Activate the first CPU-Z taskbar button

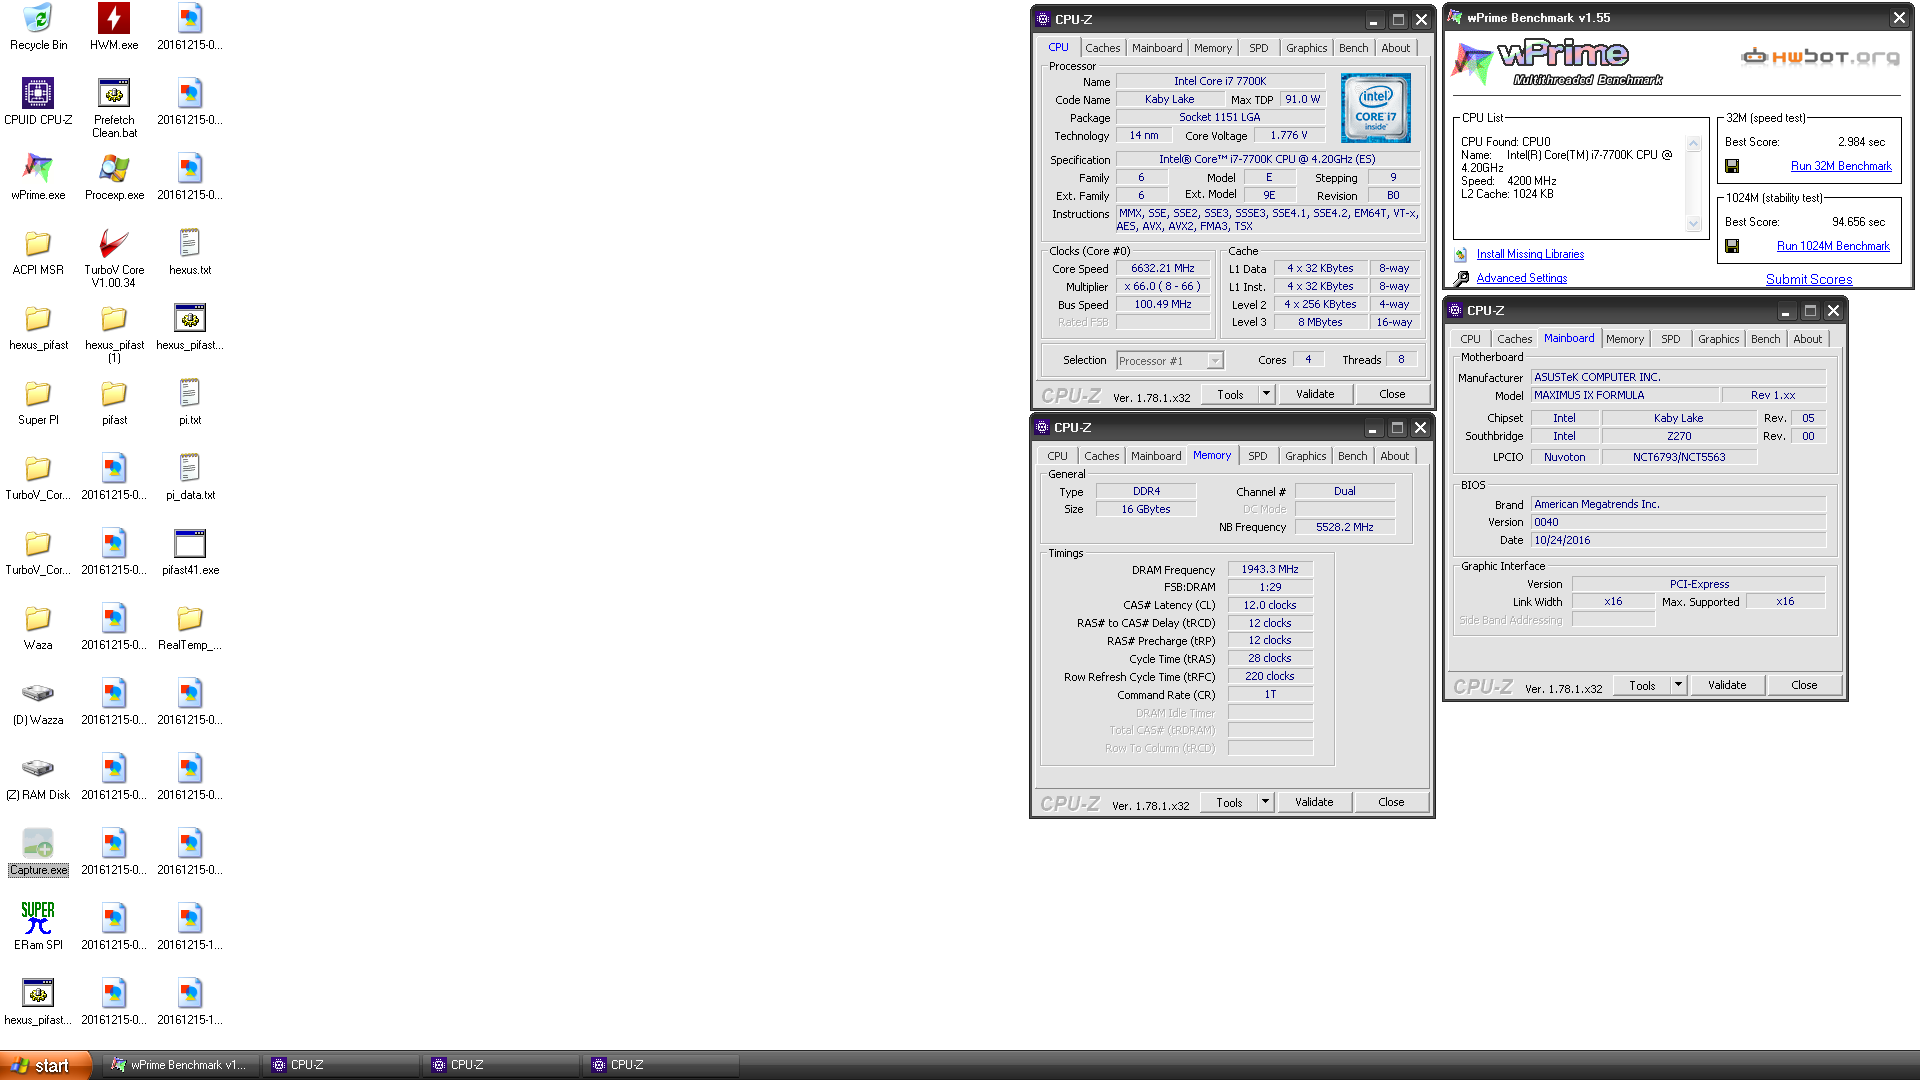click(x=340, y=1065)
